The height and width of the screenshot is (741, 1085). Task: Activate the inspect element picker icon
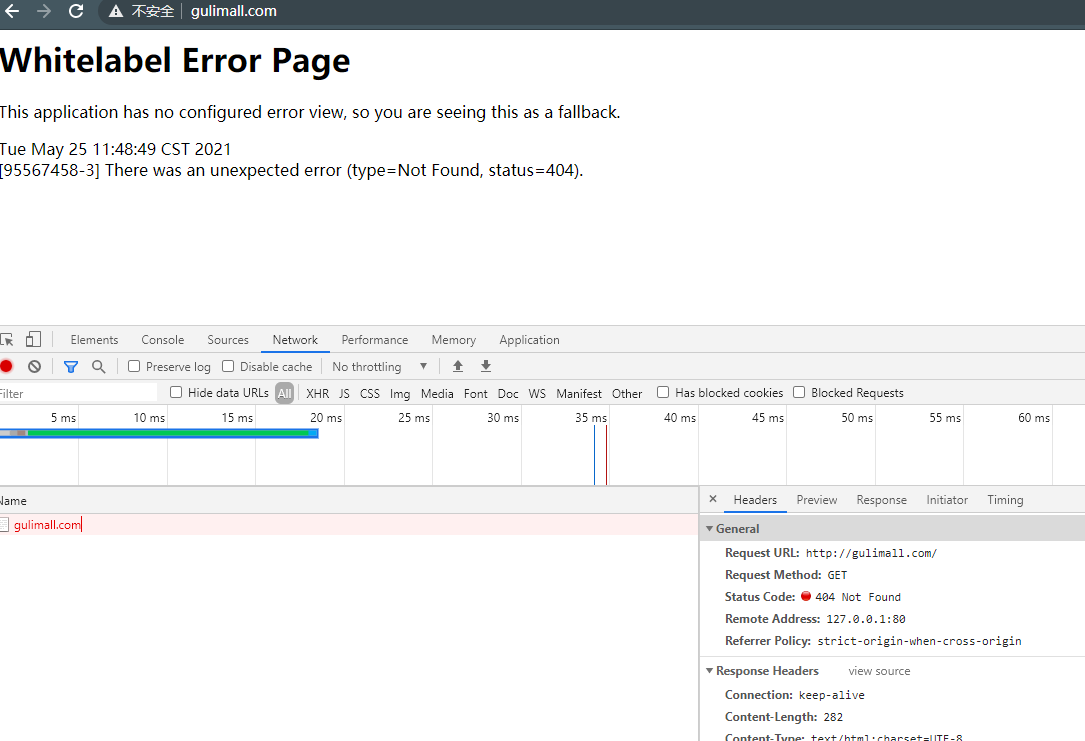click(7, 340)
